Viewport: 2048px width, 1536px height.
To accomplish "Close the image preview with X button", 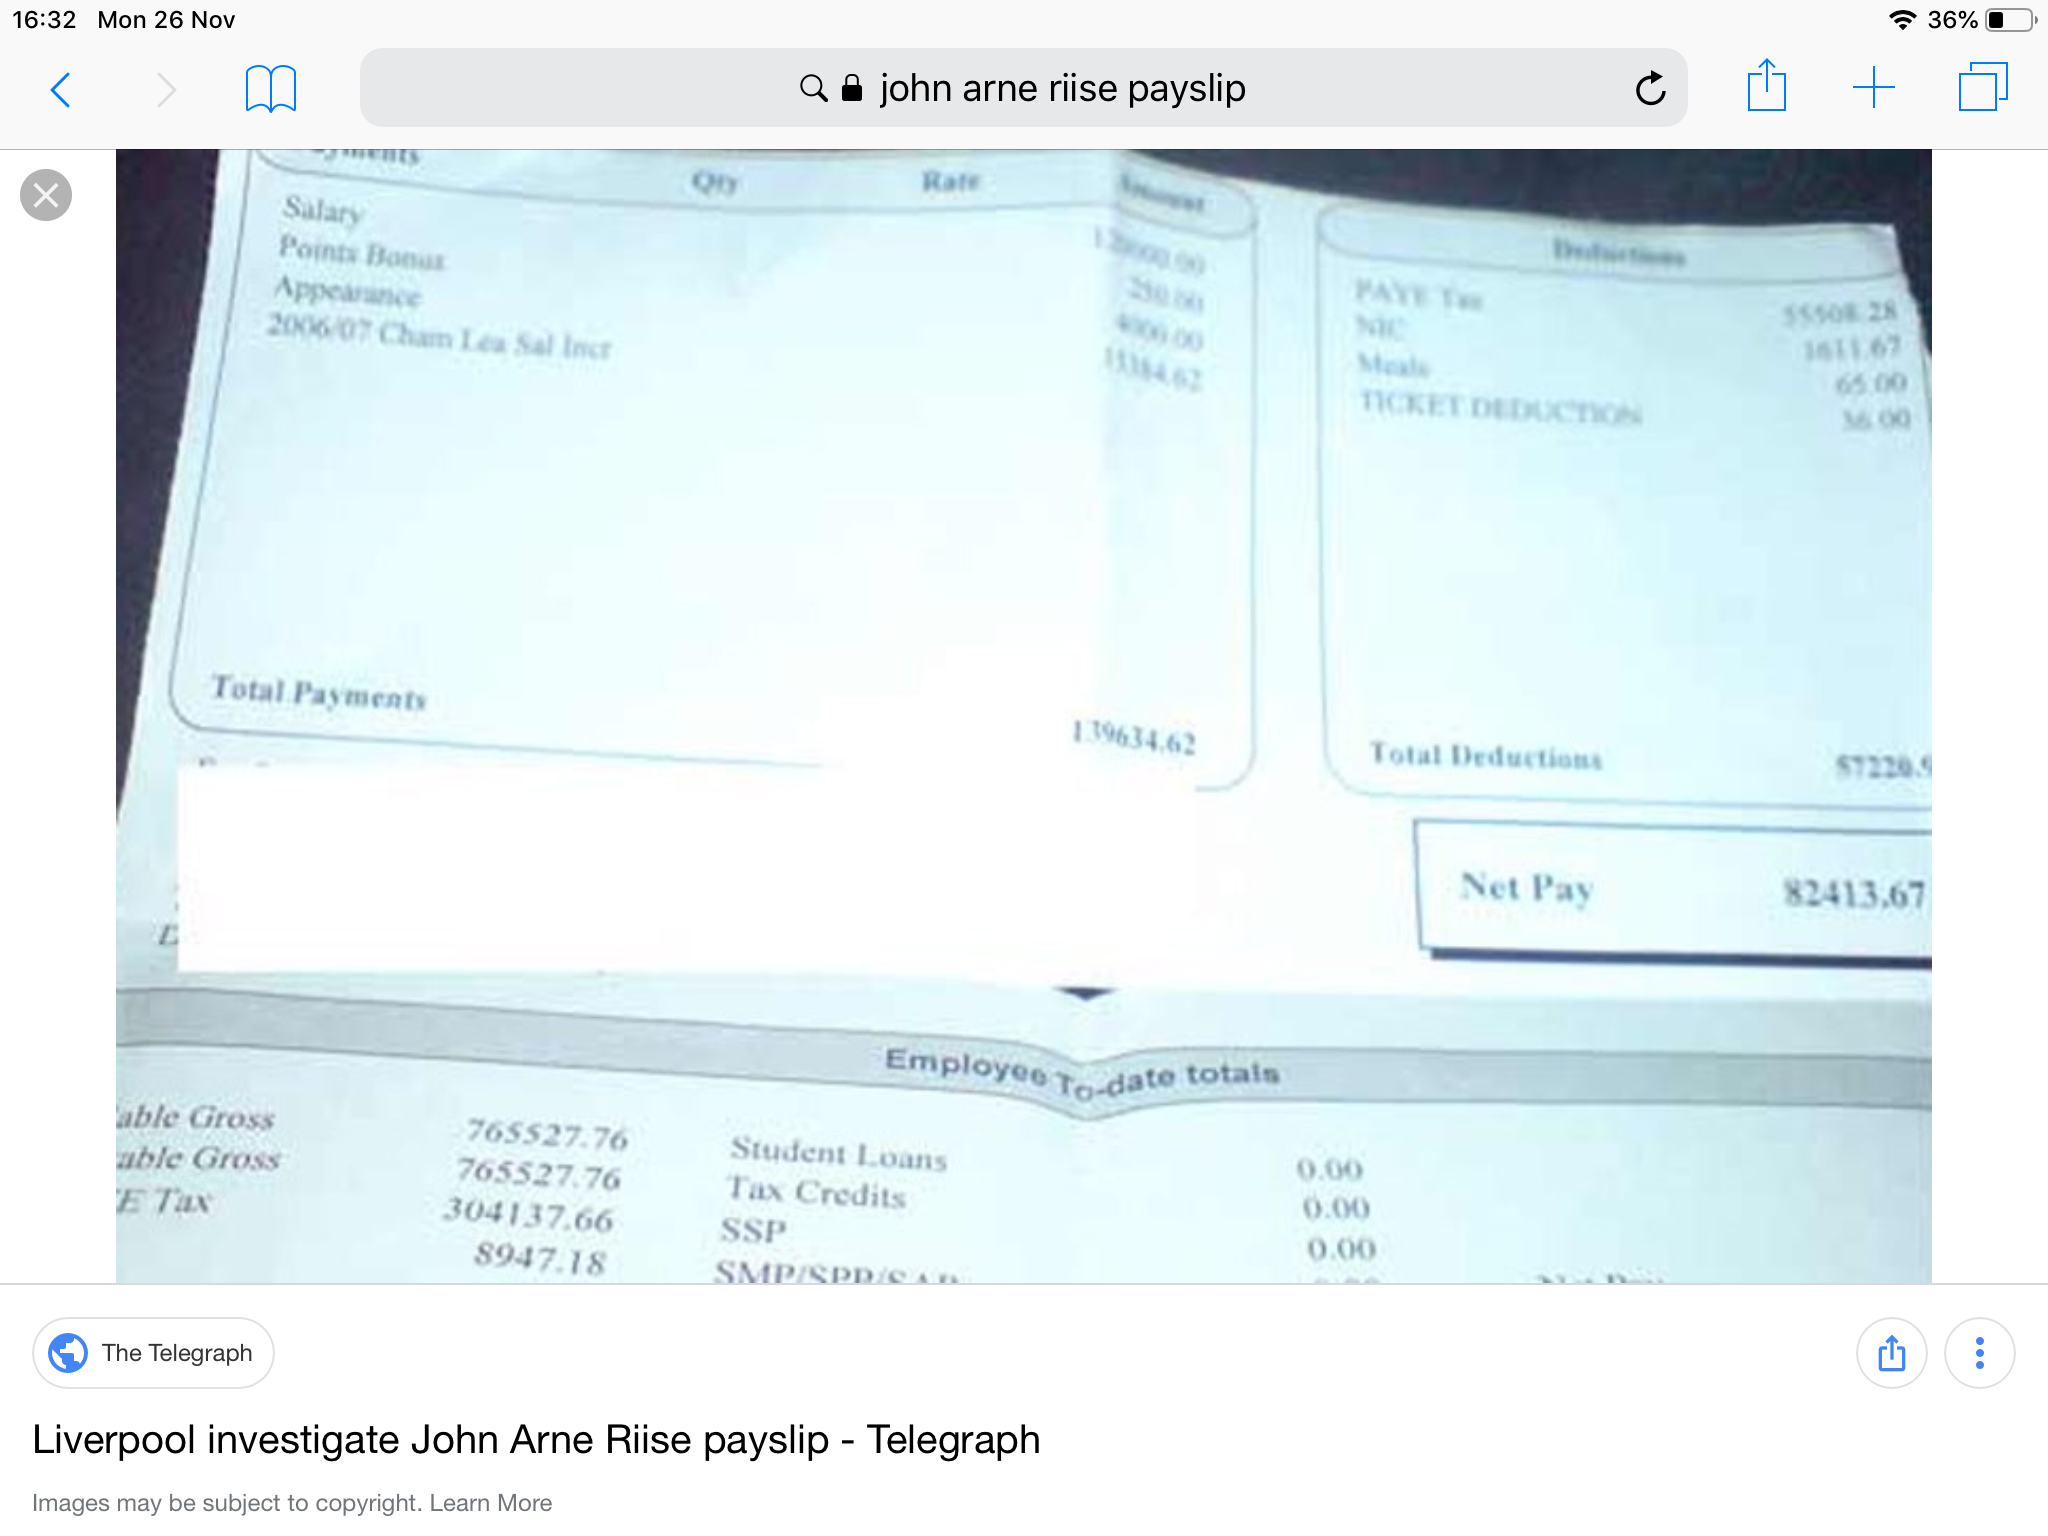I will [x=46, y=195].
